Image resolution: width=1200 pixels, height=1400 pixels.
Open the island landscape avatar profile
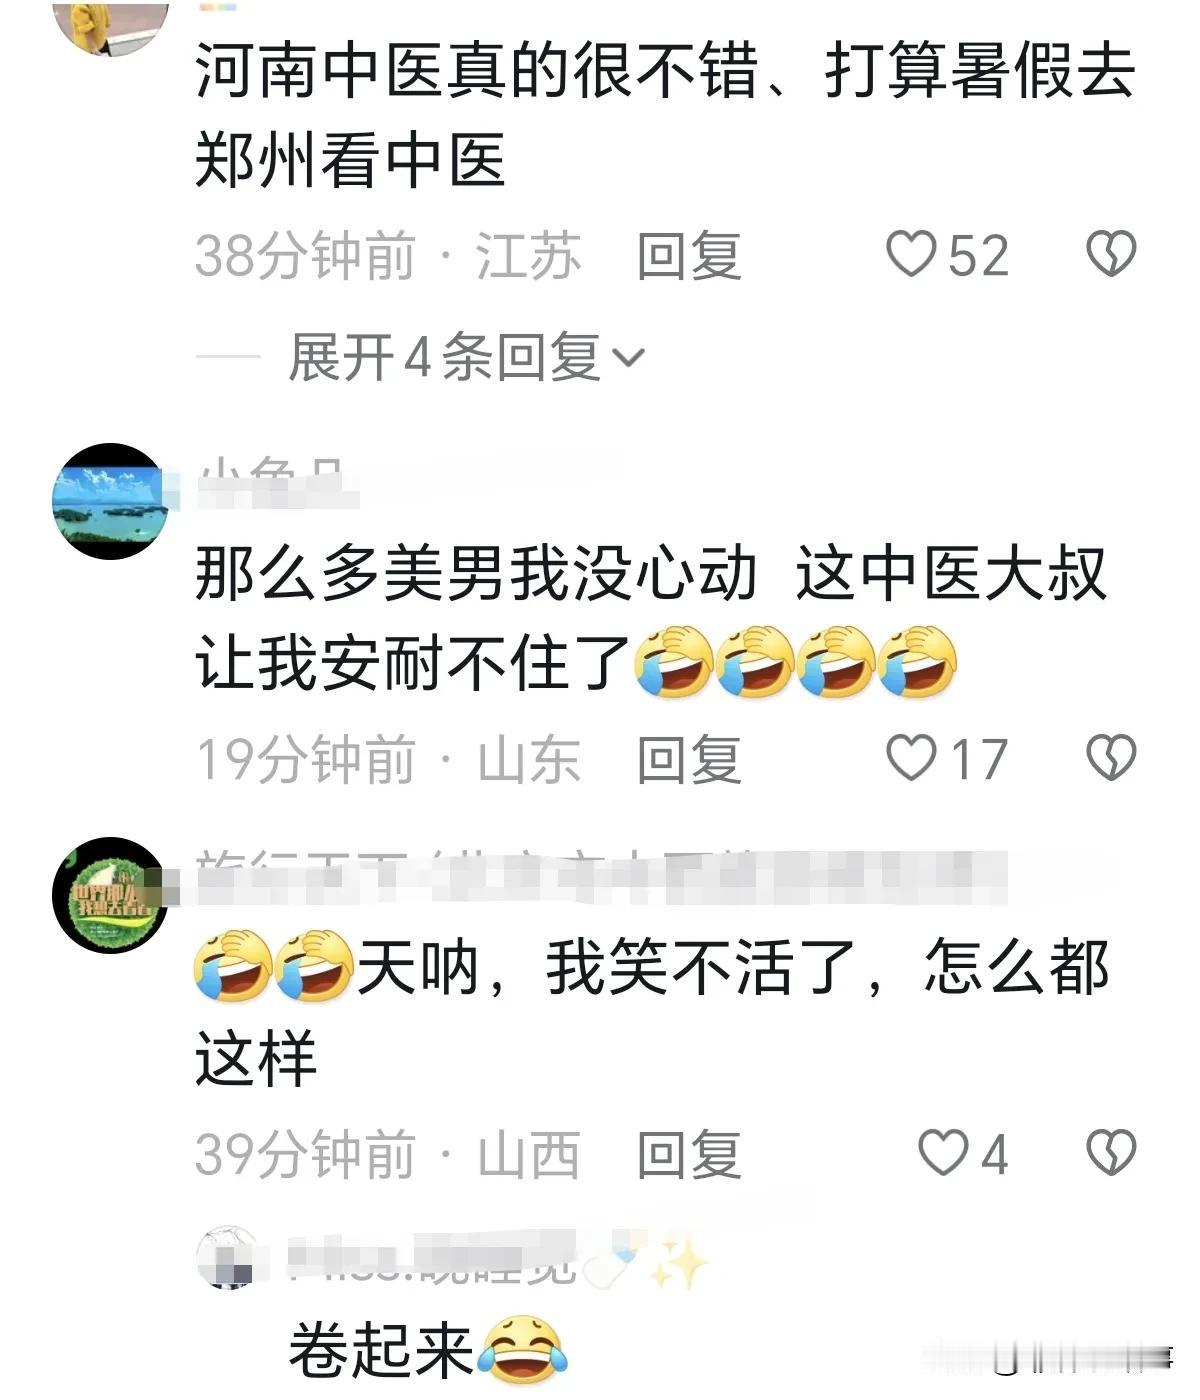click(x=110, y=501)
